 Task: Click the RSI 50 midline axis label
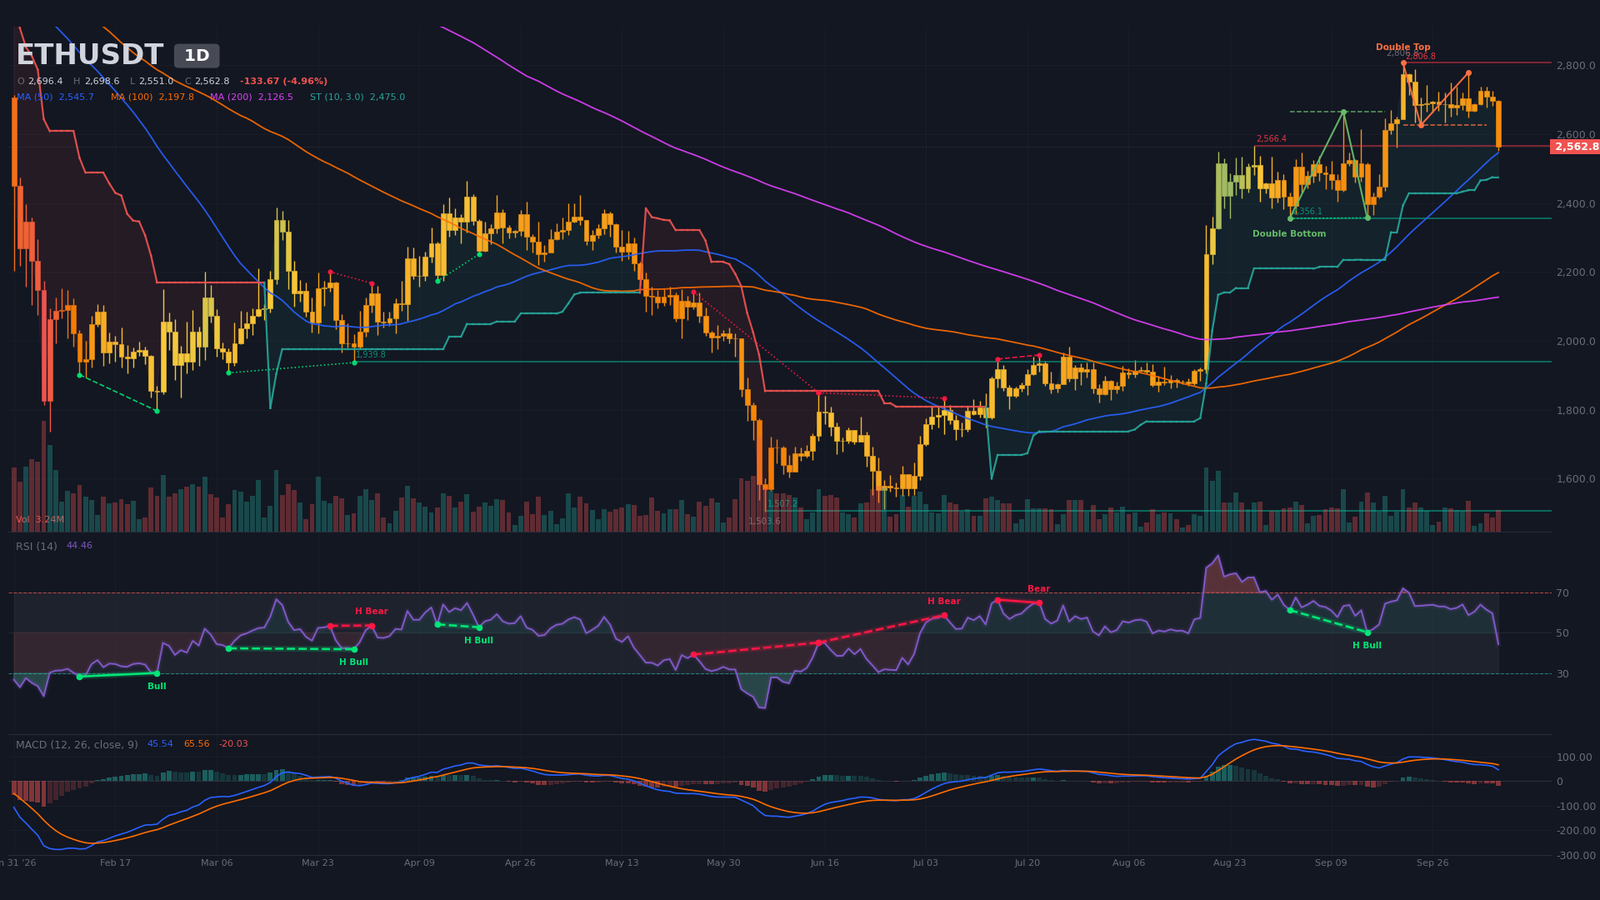[1562, 634]
